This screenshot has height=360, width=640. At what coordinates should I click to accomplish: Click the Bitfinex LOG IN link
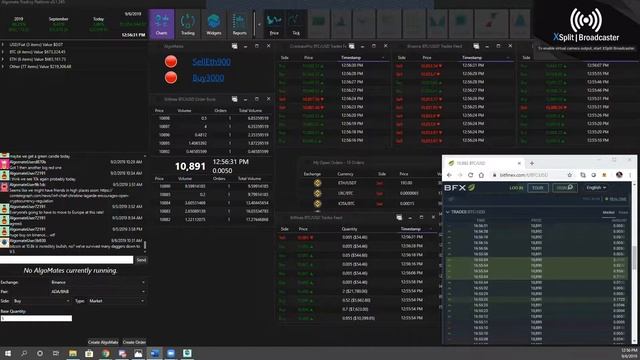(x=516, y=188)
